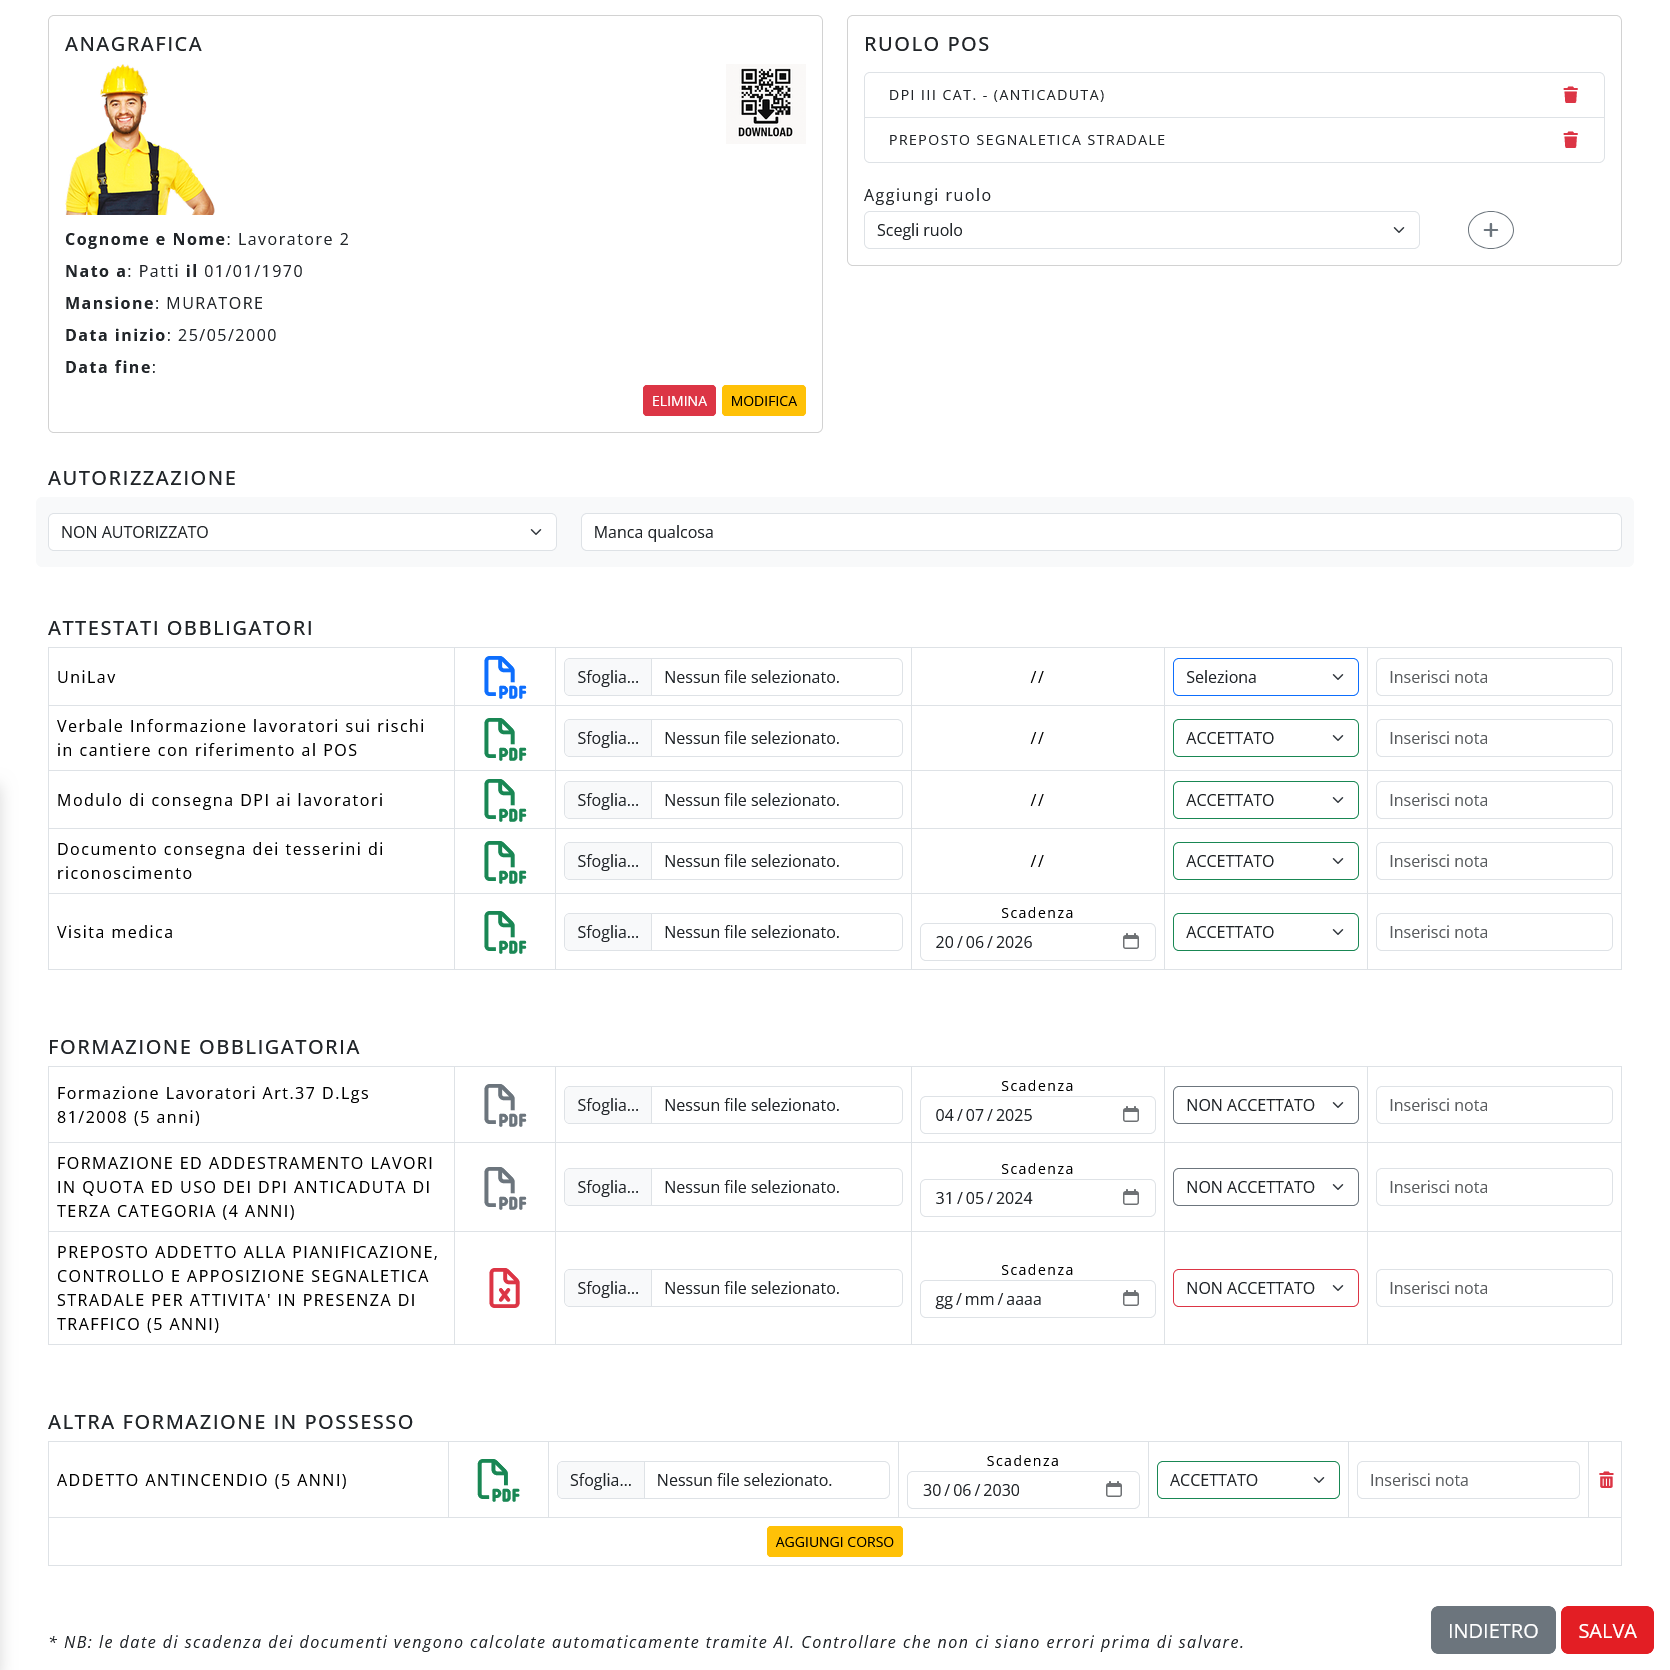
Task: Save the form with SALVA
Action: (1606, 1631)
